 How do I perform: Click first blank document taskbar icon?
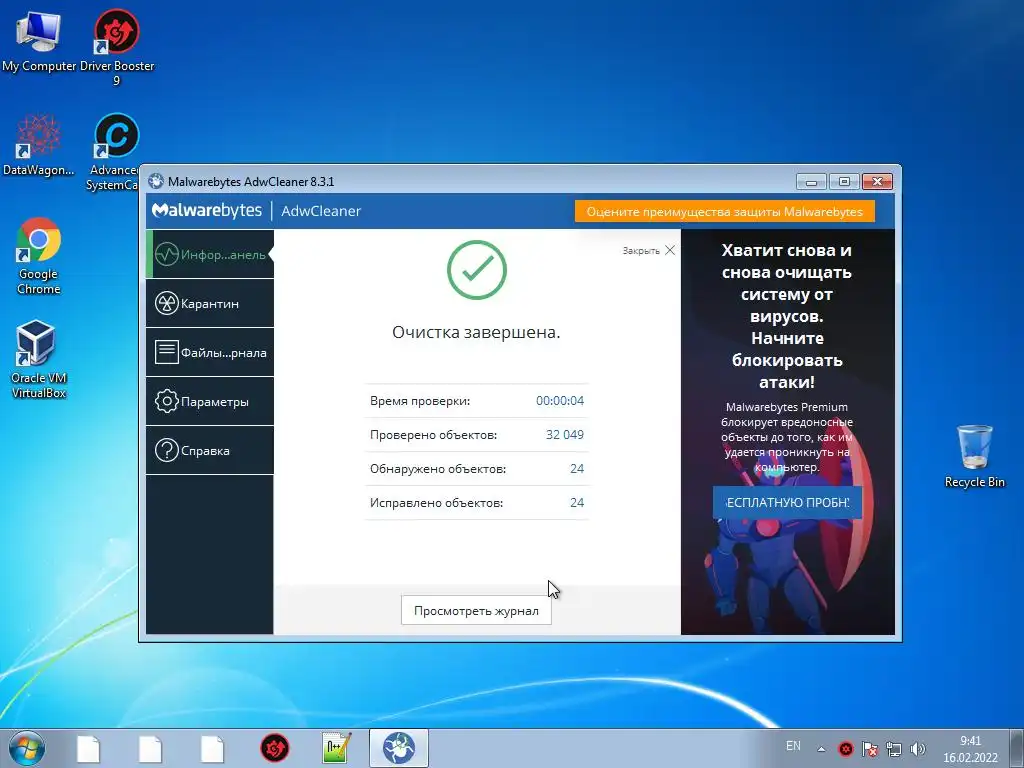pyautogui.click(x=88, y=748)
